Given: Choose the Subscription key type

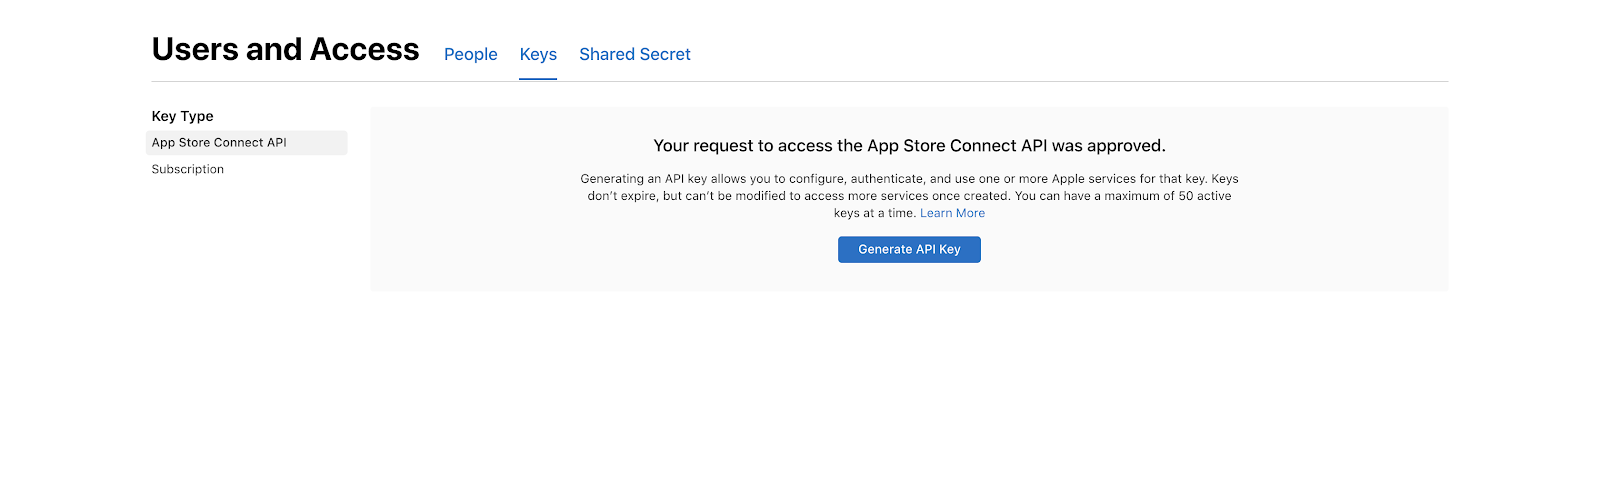Looking at the screenshot, I should click(188, 170).
